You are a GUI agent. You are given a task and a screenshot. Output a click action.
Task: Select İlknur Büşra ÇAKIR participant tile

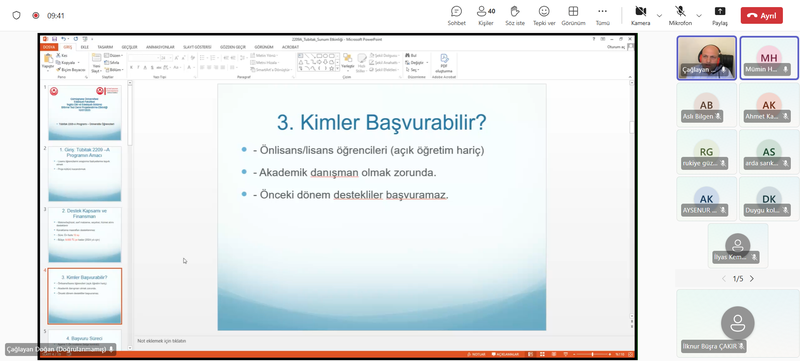738,323
